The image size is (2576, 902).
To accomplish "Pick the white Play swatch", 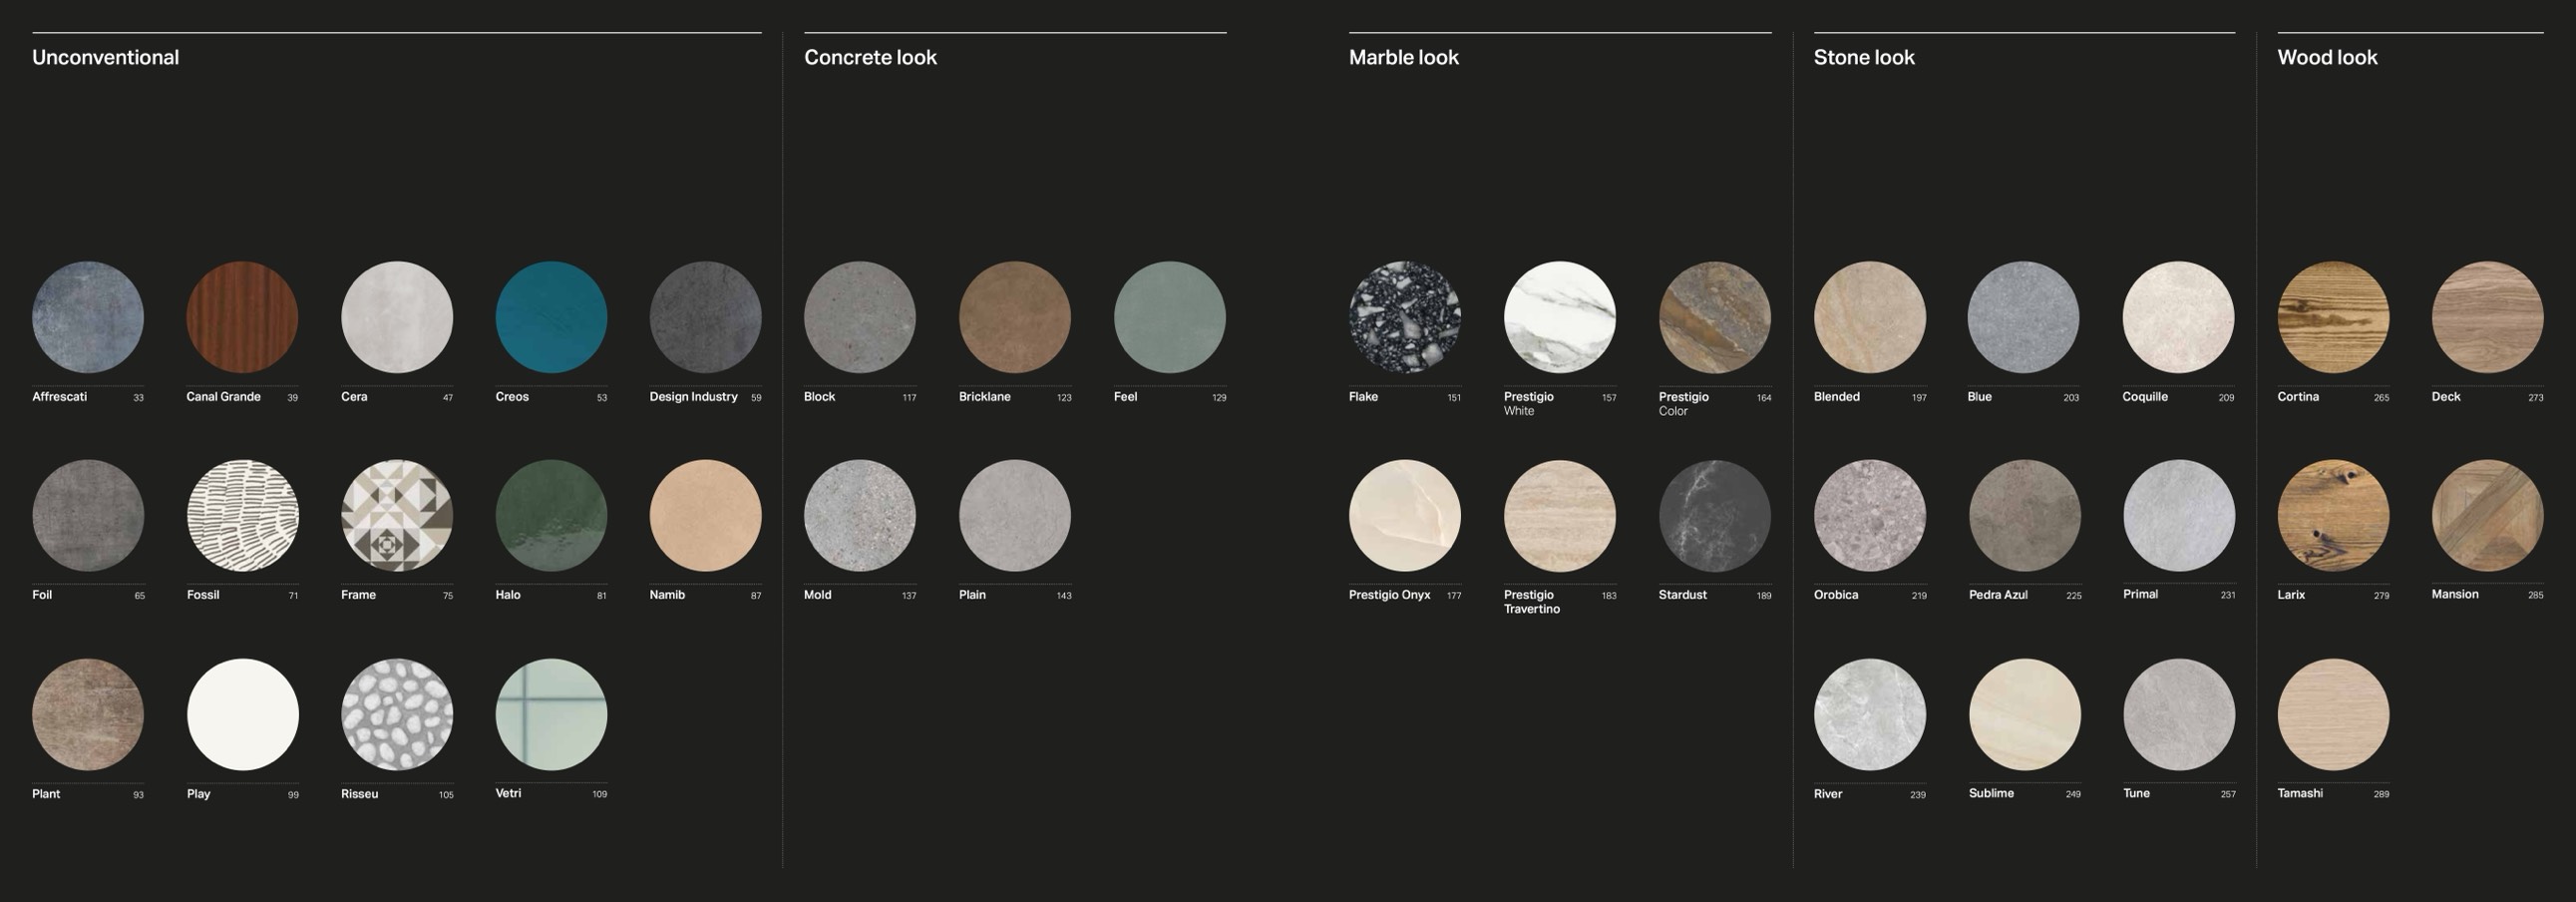I will [x=242, y=714].
